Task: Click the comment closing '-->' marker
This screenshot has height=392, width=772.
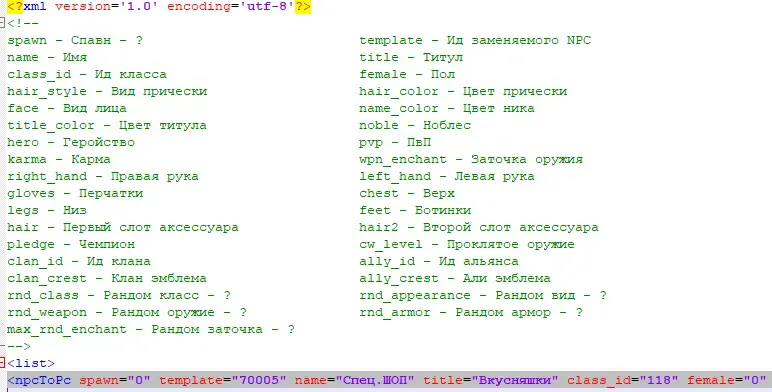Action: [19, 347]
